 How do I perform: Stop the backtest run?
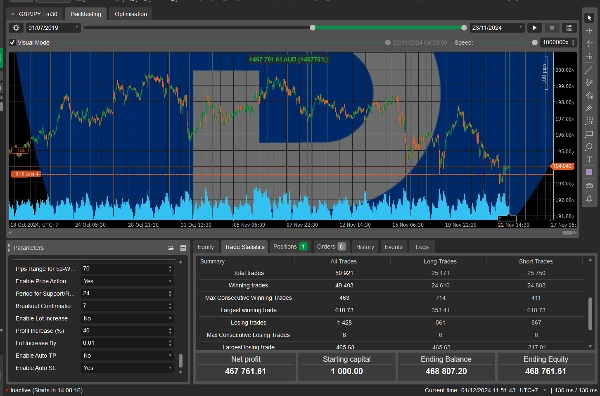coord(552,28)
